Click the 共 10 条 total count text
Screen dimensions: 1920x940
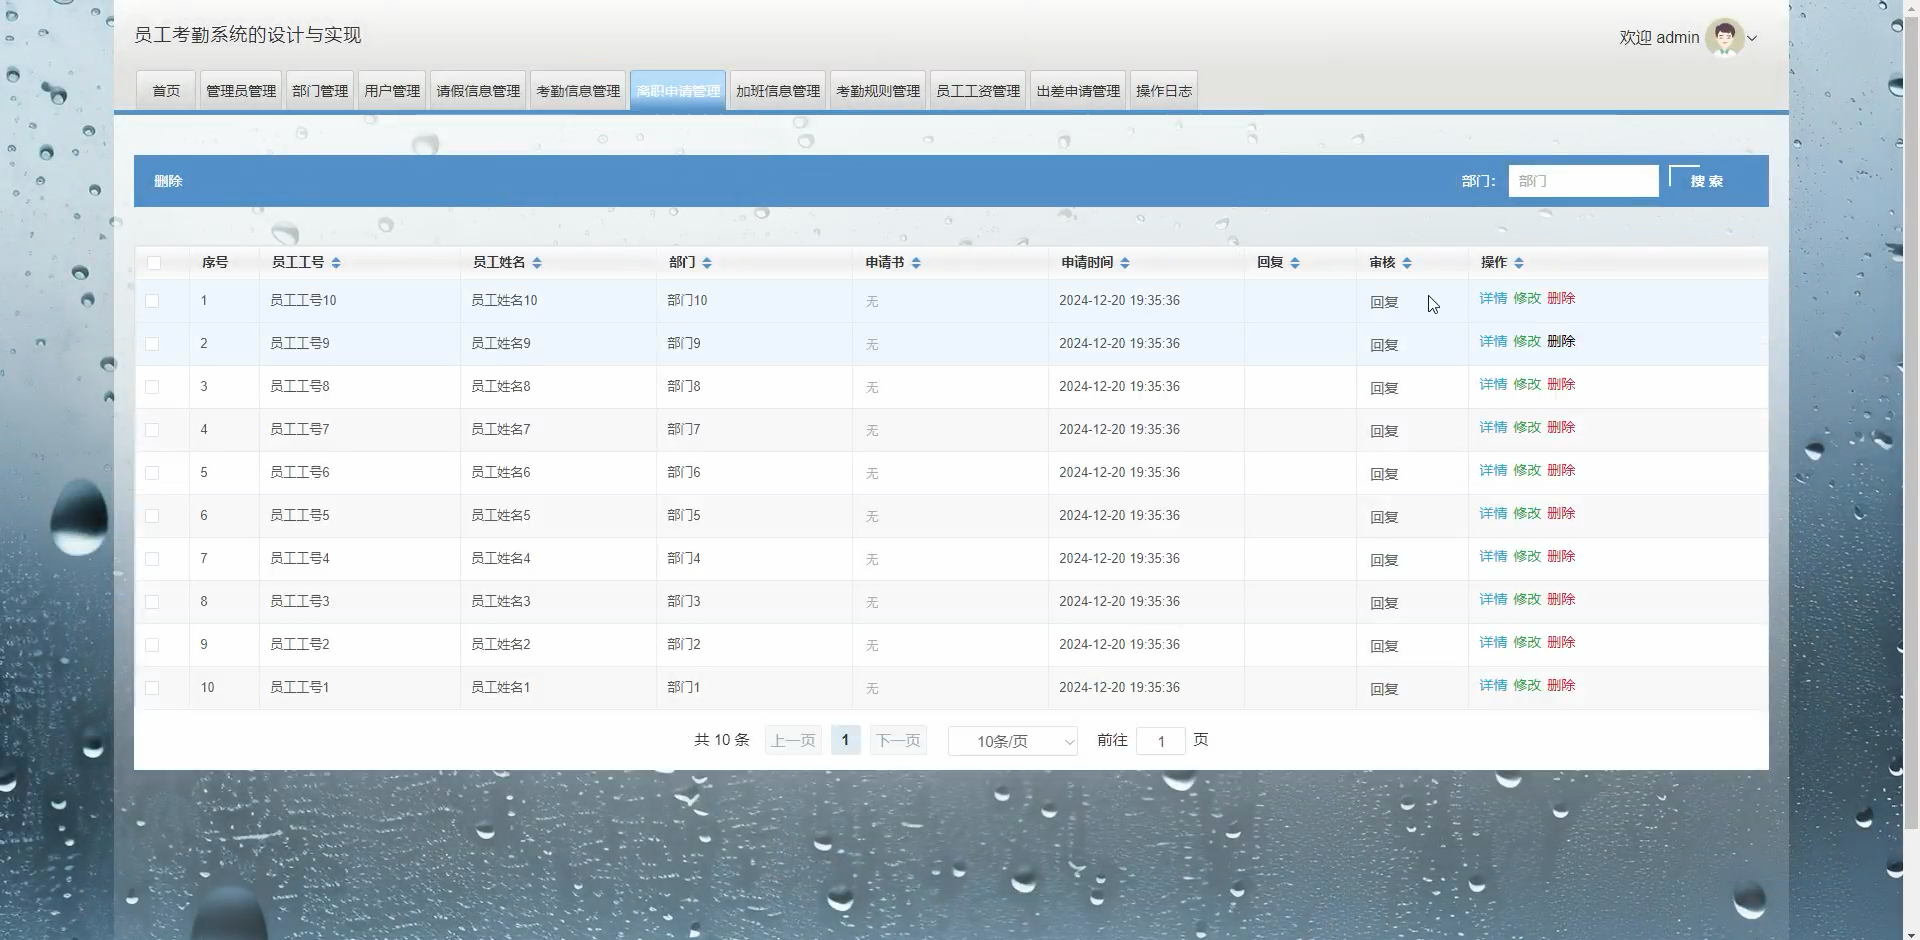pyautogui.click(x=721, y=740)
